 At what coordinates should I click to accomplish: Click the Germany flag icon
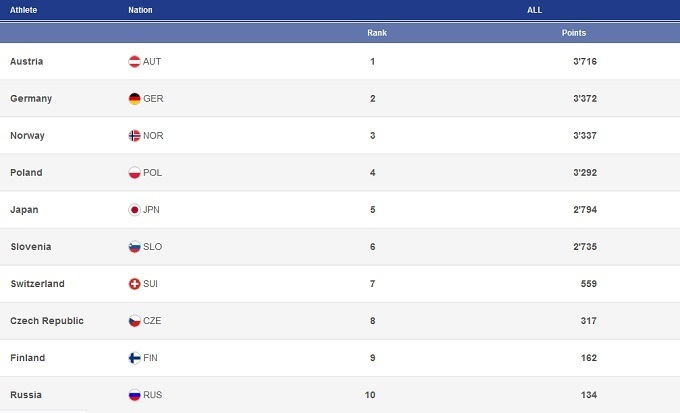[x=134, y=99]
